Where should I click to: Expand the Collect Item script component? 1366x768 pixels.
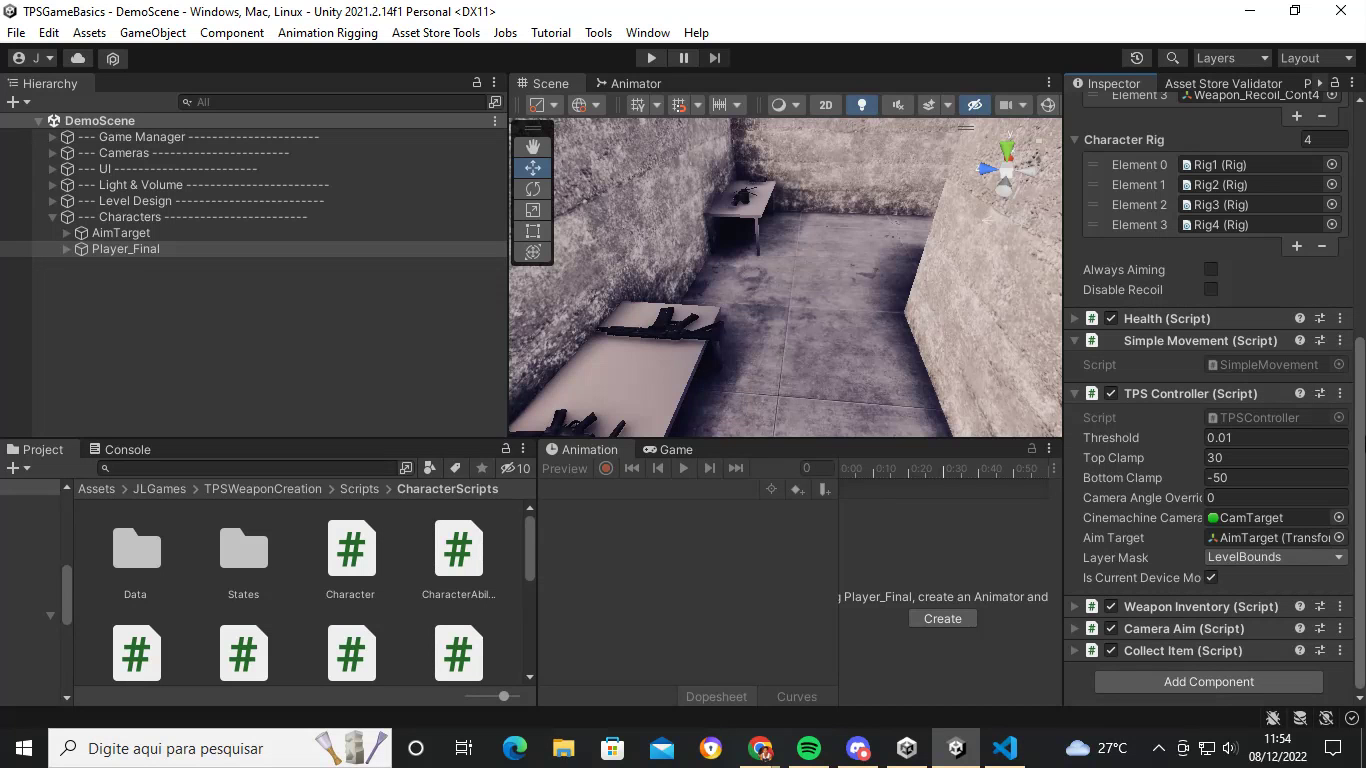(1075, 650)
